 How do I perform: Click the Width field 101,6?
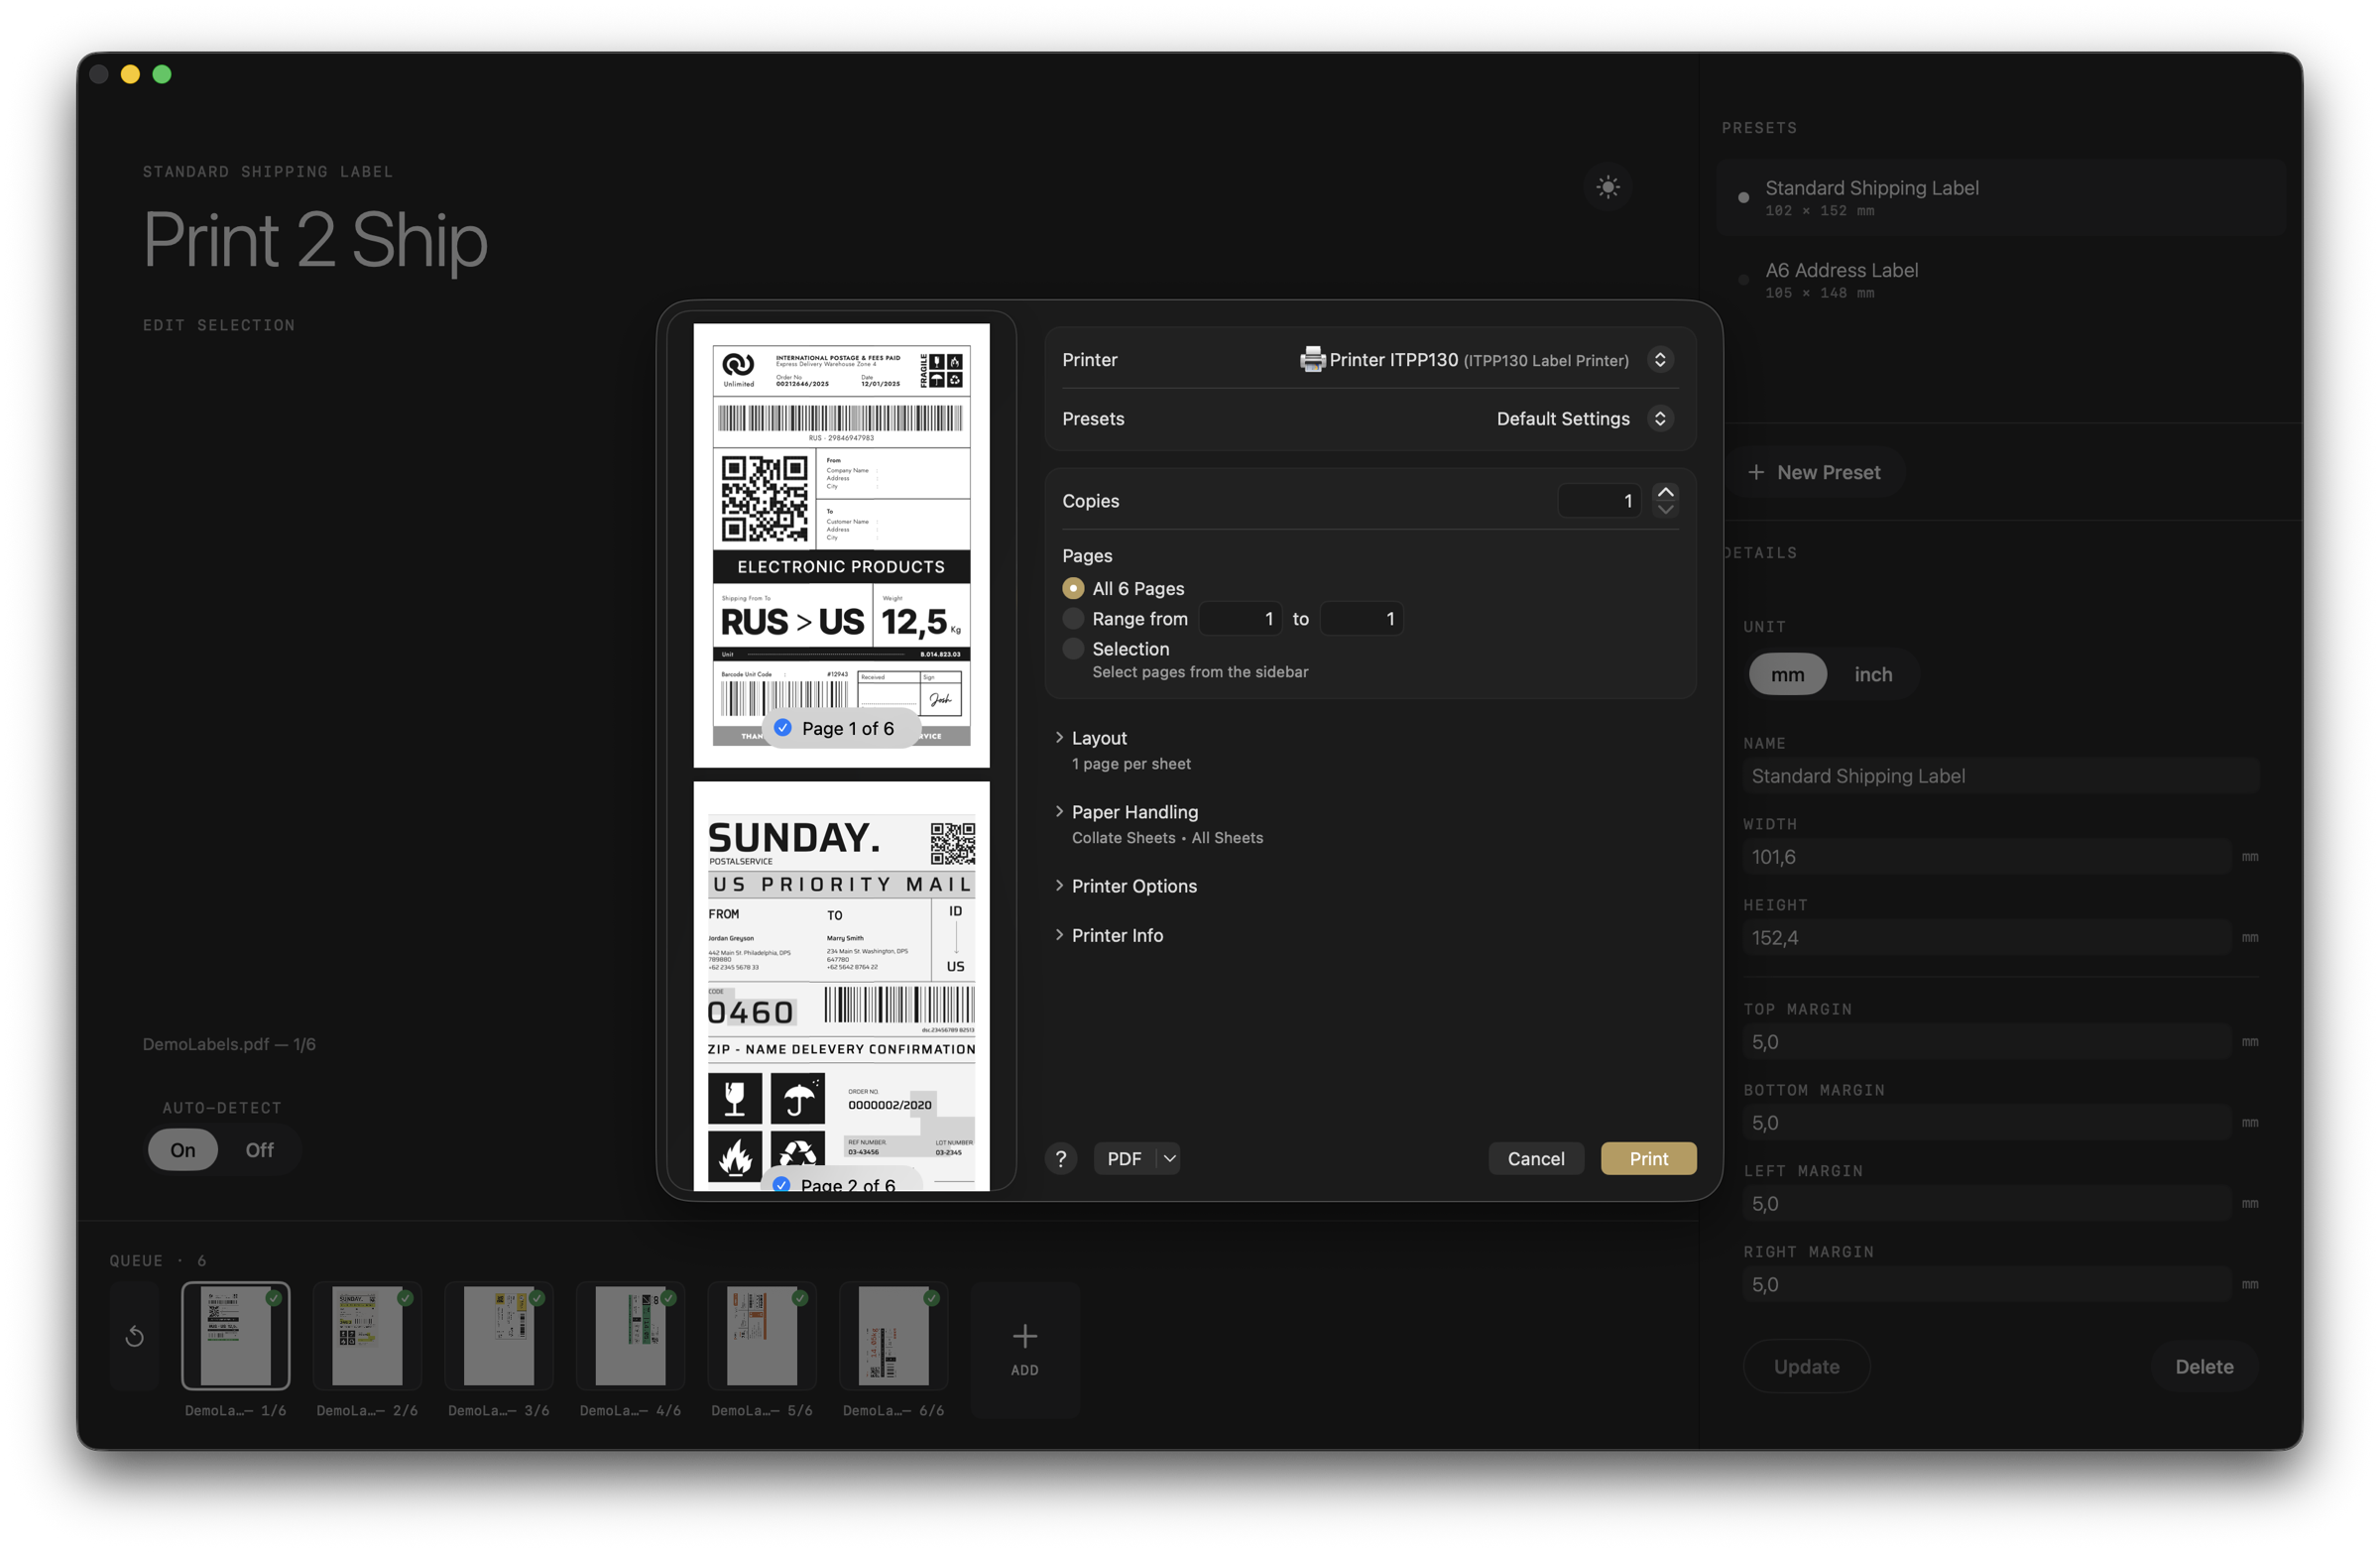pyautogui.click(x=1987, y=857)
